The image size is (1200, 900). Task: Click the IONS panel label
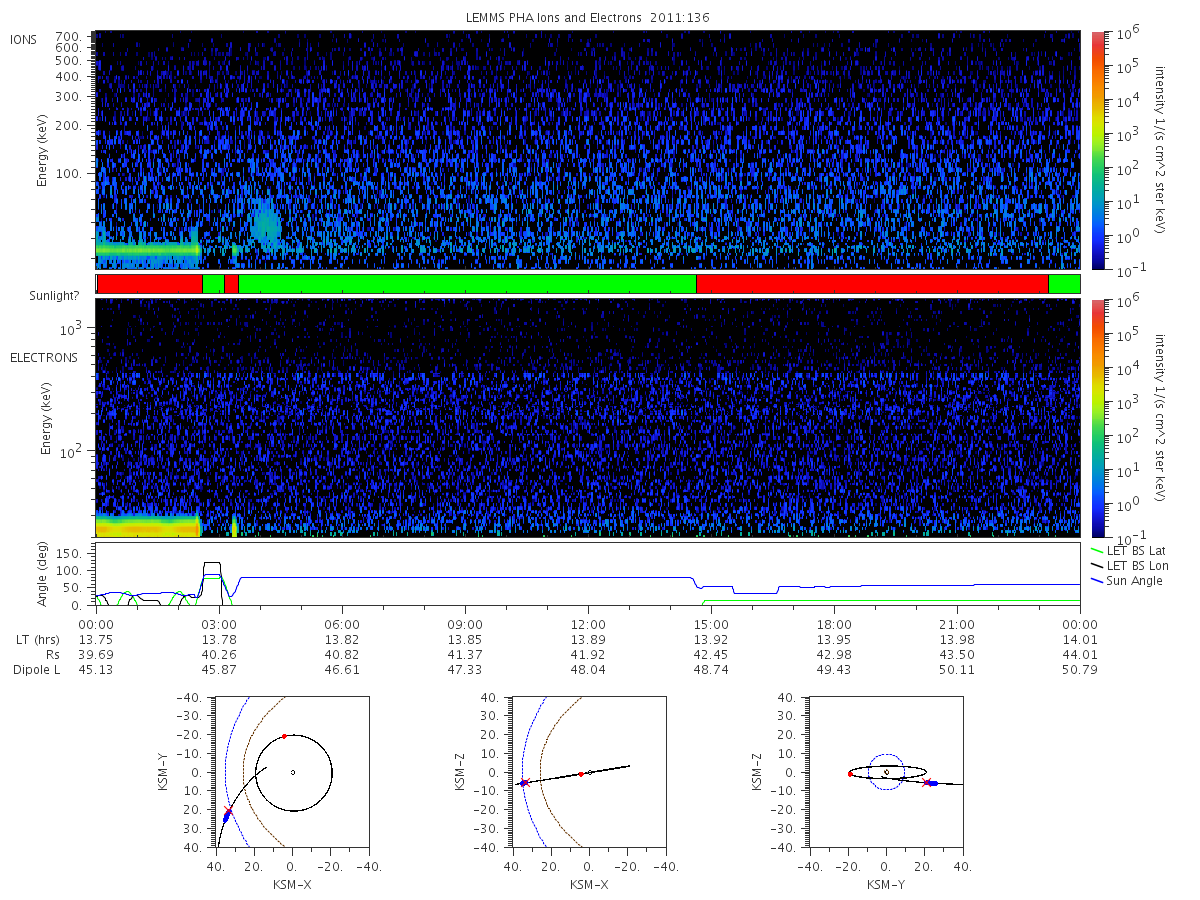pyautogui.click(x=25, y=40)
